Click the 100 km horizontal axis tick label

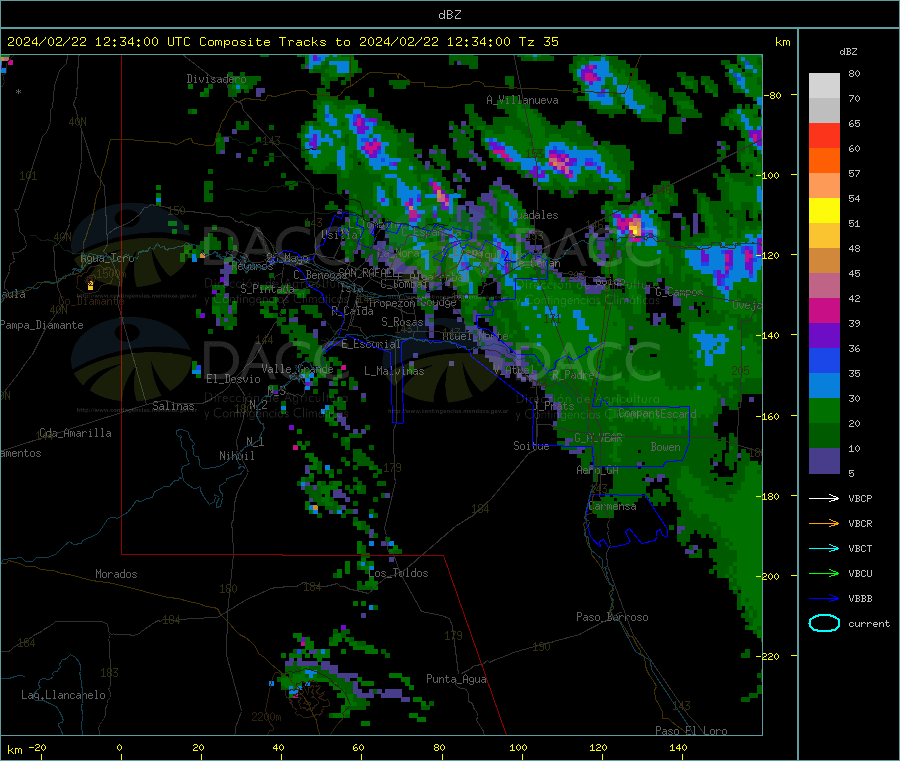point(518,747)
